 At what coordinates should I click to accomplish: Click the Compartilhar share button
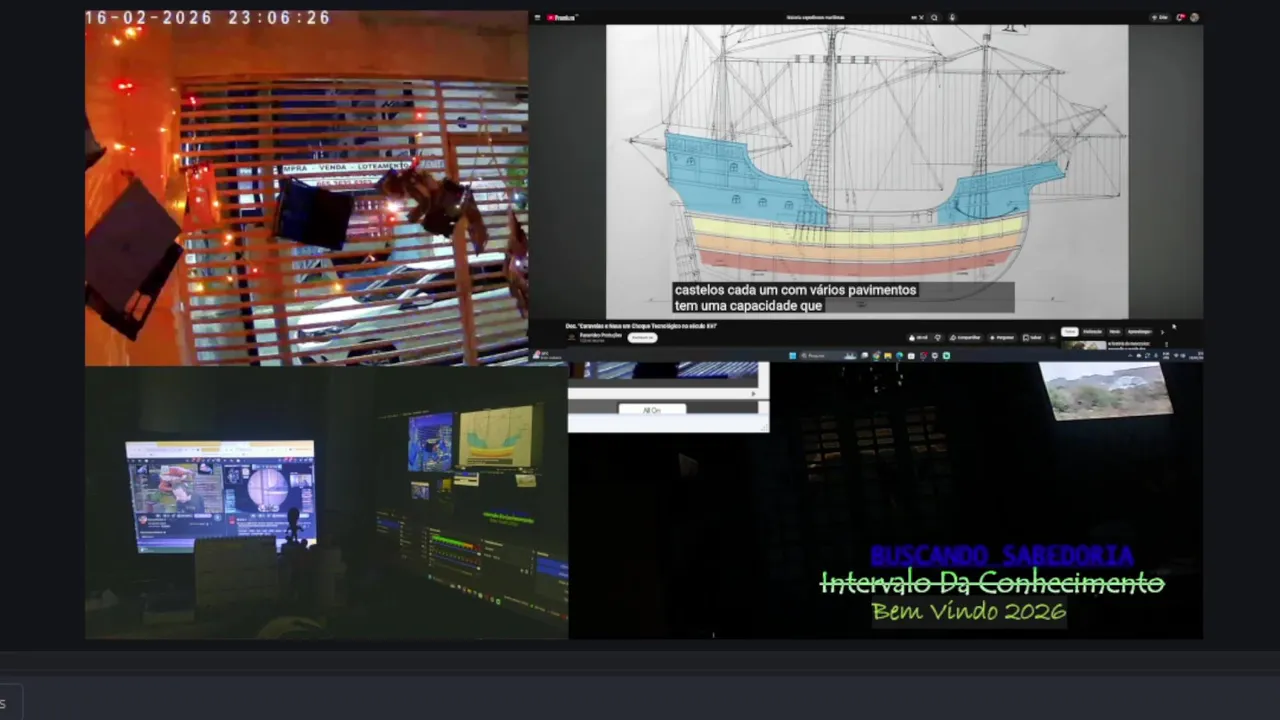coord(965,337)
